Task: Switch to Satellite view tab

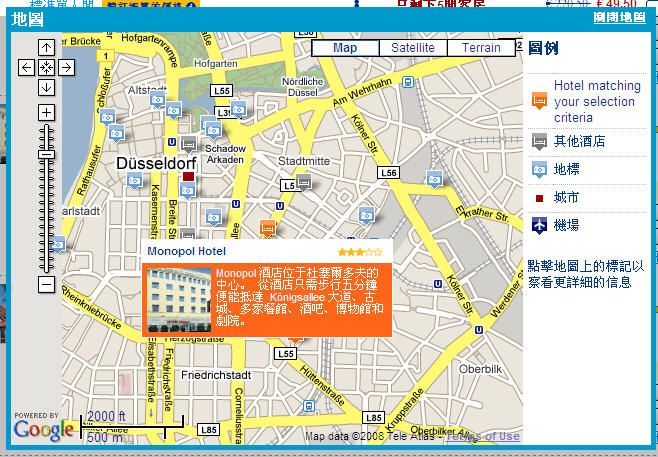Action: (x=413, y=48)
